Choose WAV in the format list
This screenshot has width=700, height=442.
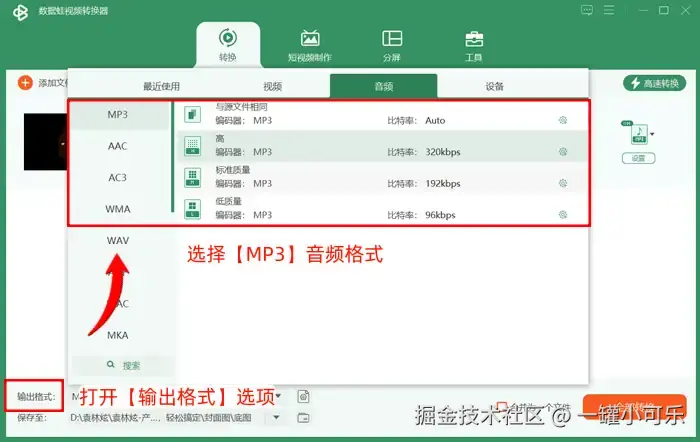point(117,240)
